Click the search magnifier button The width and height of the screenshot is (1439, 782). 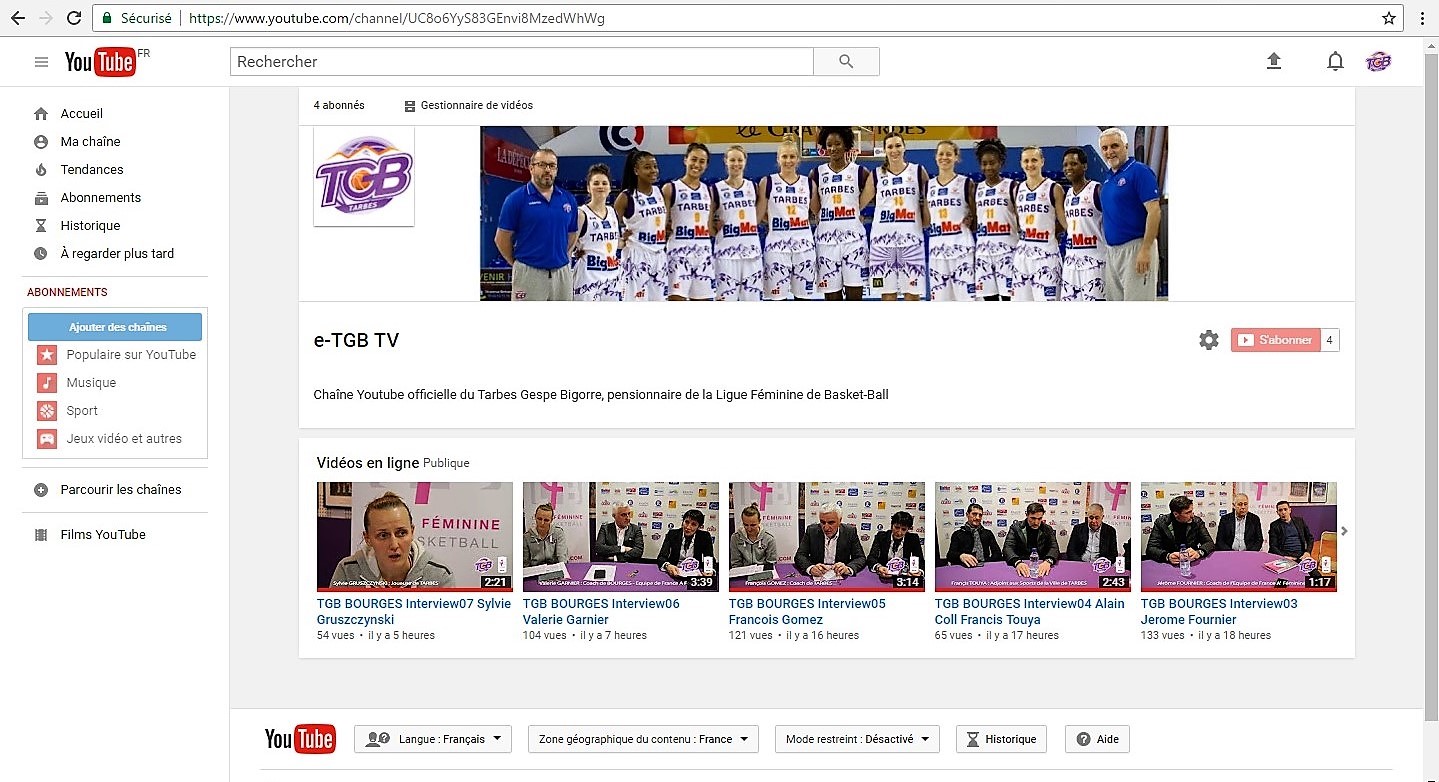tap(846, 62)
